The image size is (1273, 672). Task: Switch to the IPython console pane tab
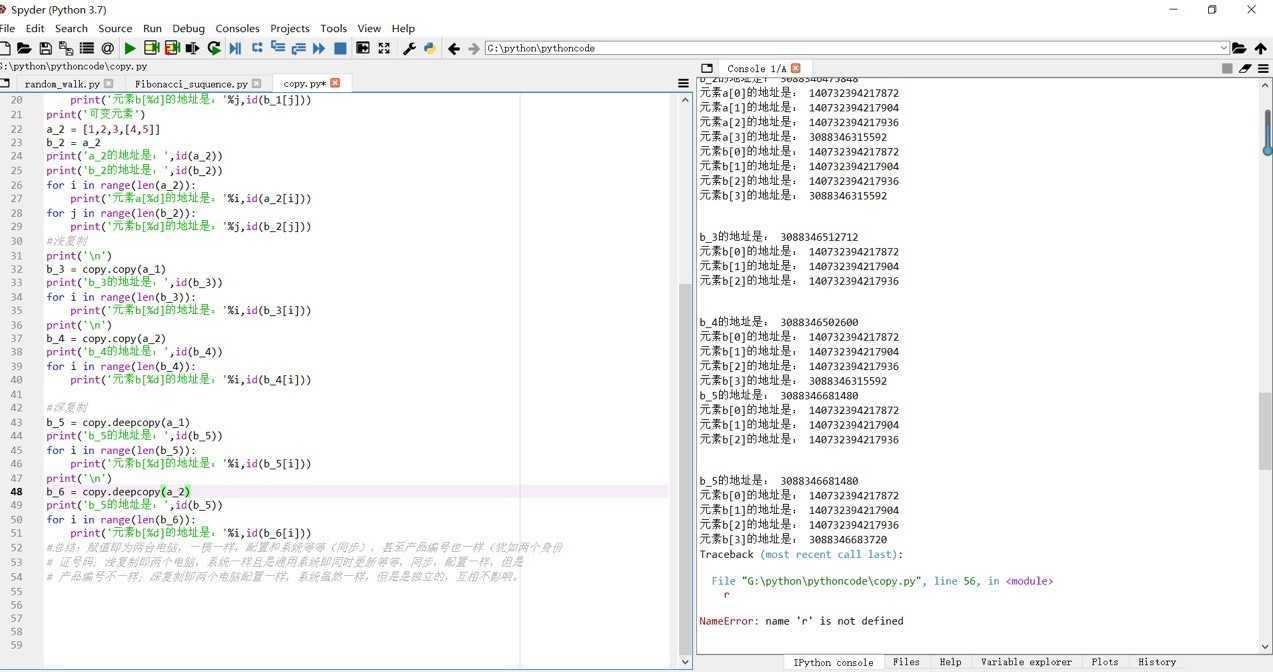[832, 662]
